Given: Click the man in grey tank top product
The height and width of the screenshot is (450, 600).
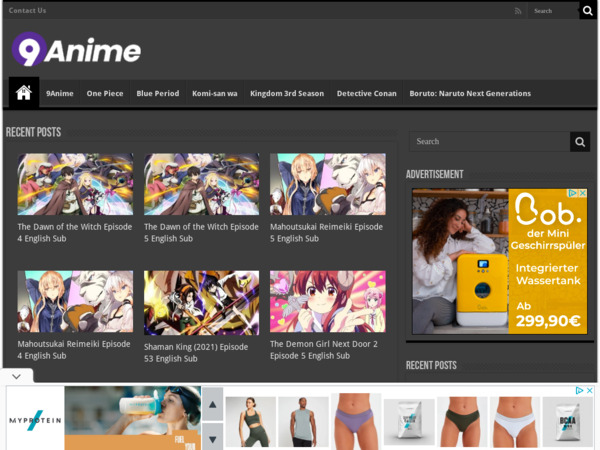Looking at the screenshot, I should (x=303, y=422).
